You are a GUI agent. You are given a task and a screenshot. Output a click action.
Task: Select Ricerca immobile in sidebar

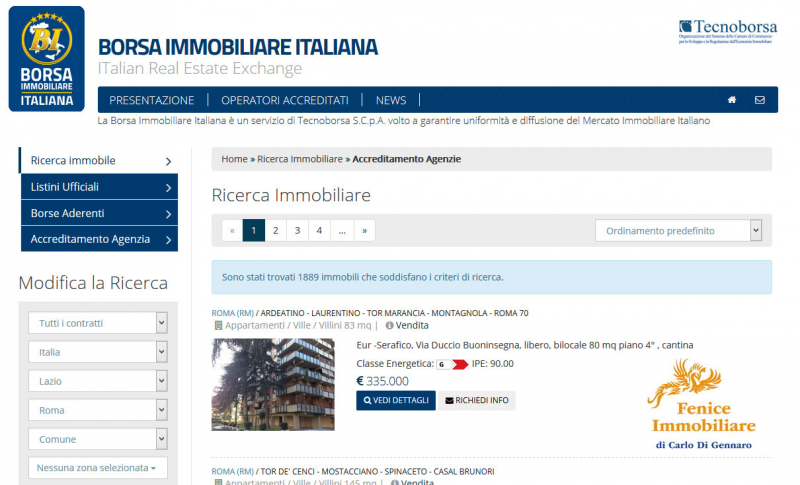[x=98, y=161]
